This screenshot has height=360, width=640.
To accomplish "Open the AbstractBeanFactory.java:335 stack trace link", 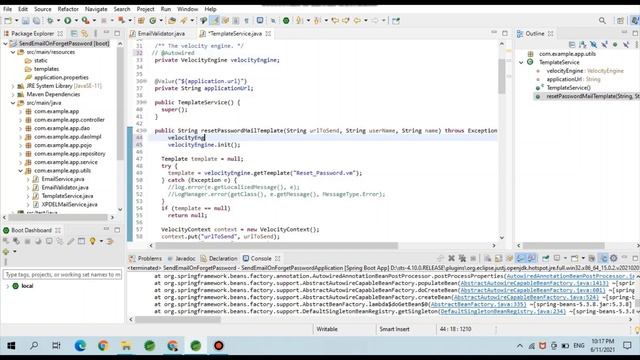I will (478, 304).
